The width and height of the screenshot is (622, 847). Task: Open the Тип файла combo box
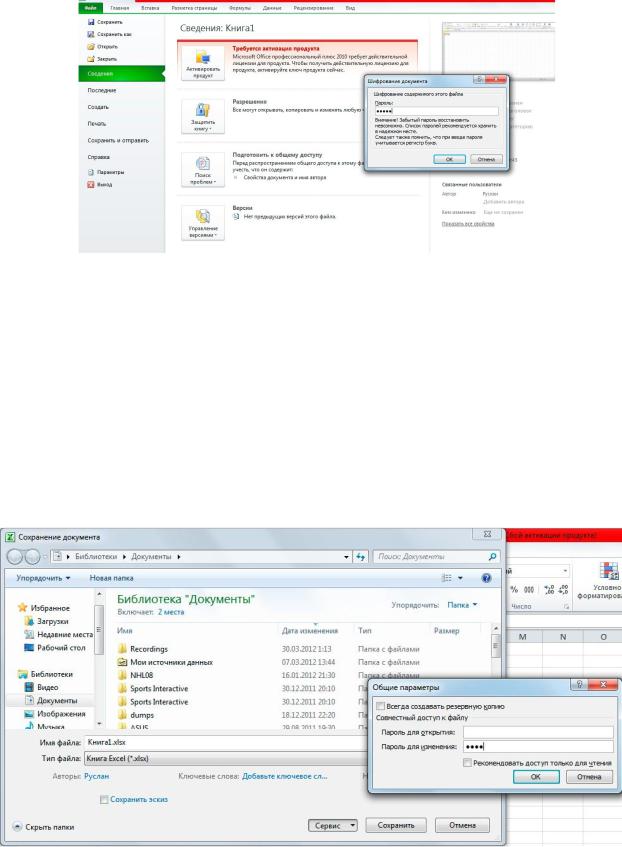pos(225,758)
